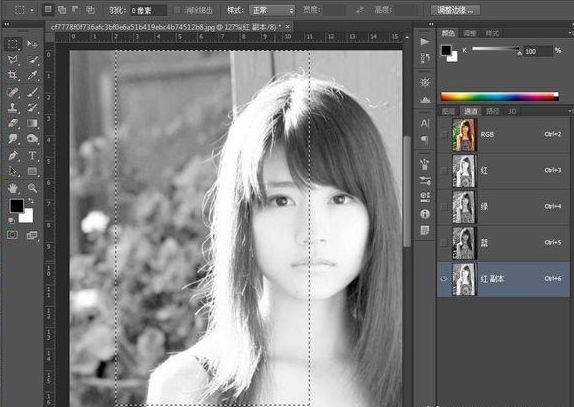Open the 样式 dropdown set to 正常
Screen dimensions: 574x407
272,10
